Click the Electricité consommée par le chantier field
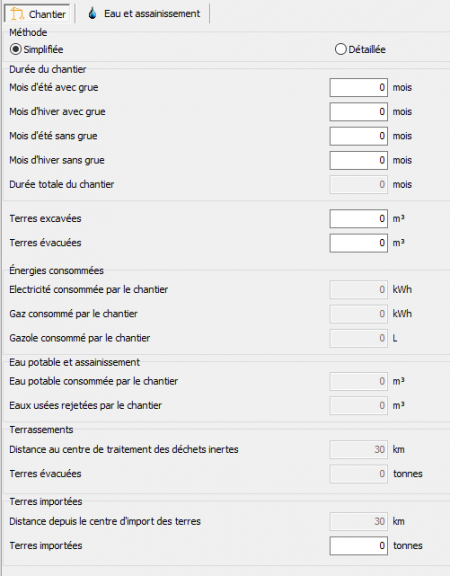 [359, 289]
